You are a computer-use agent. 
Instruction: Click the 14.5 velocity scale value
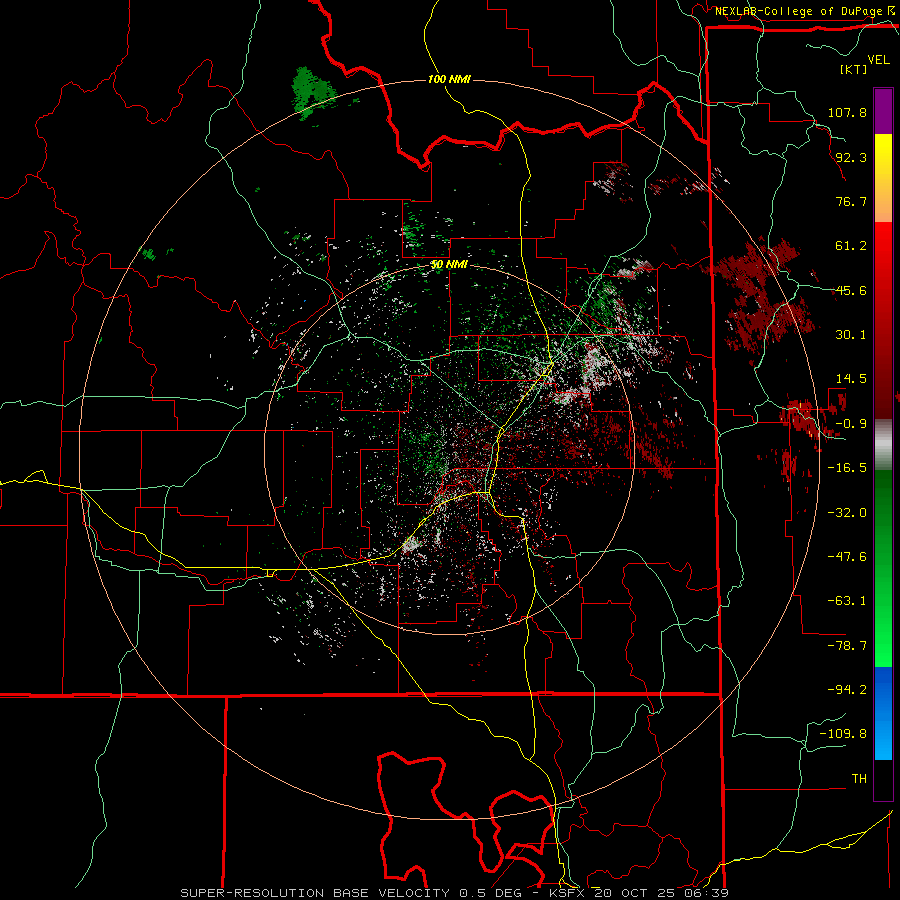pyautogui.click(x=851, y=379)
